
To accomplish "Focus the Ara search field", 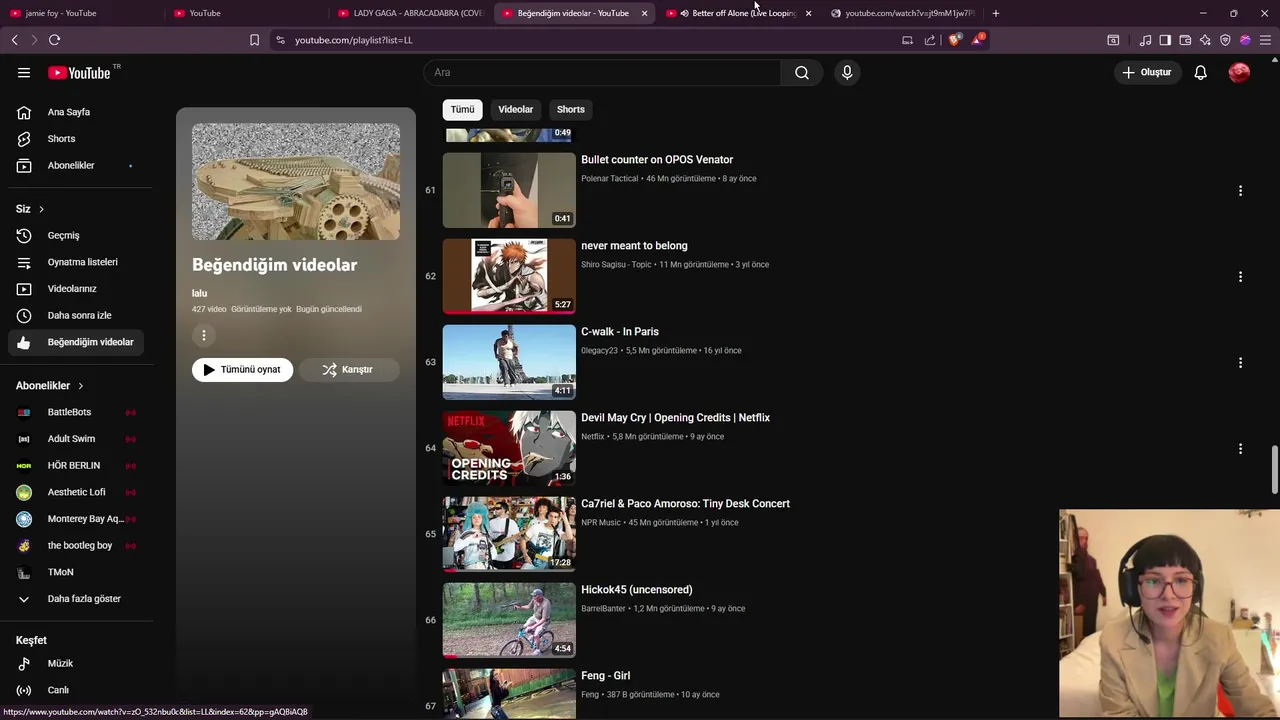I will pyautogui.click(x=602, y=72).
